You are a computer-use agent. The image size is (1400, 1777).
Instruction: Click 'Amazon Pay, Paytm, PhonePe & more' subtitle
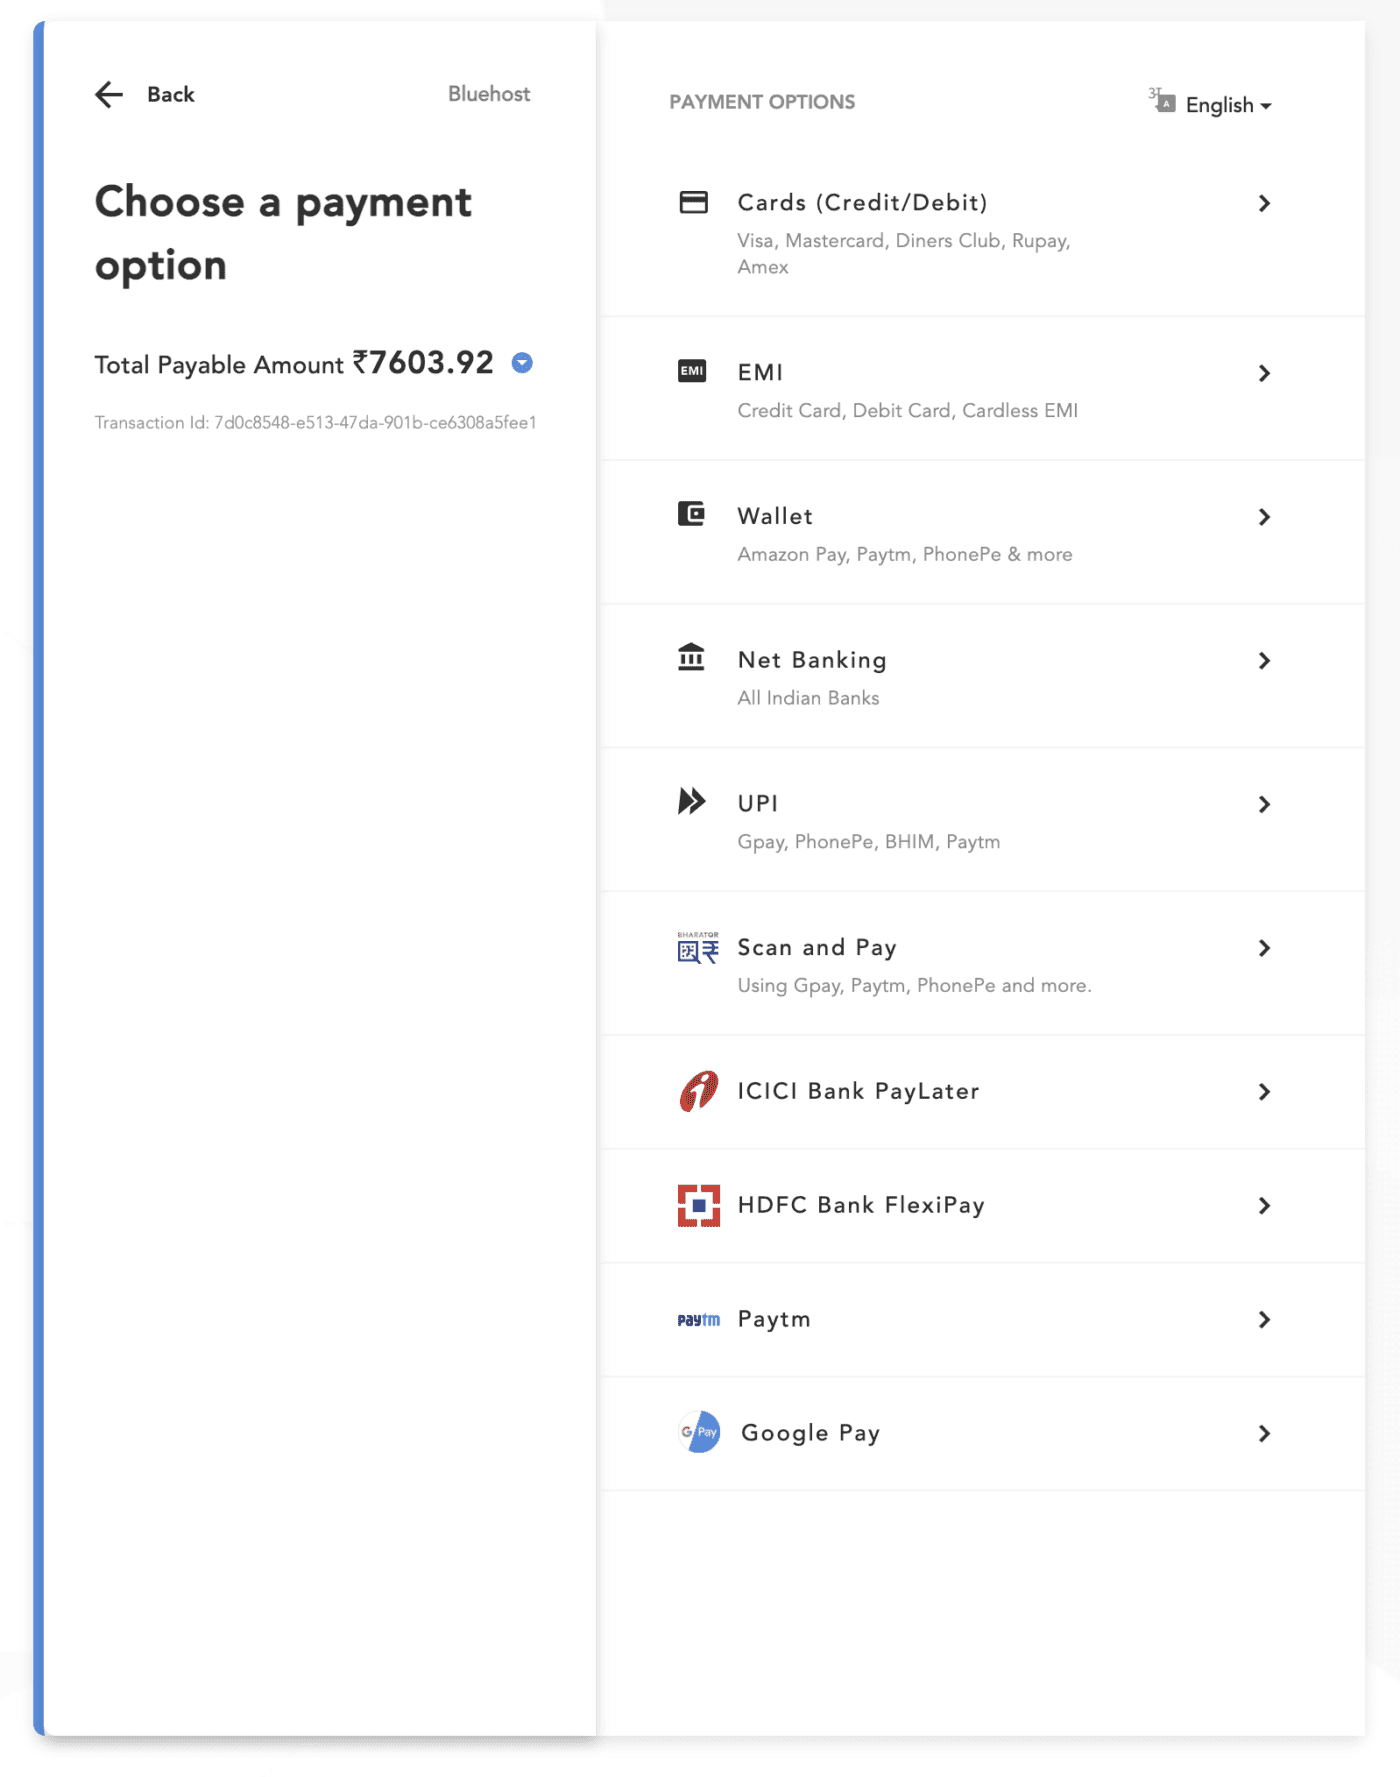click(x=904, y=554)
